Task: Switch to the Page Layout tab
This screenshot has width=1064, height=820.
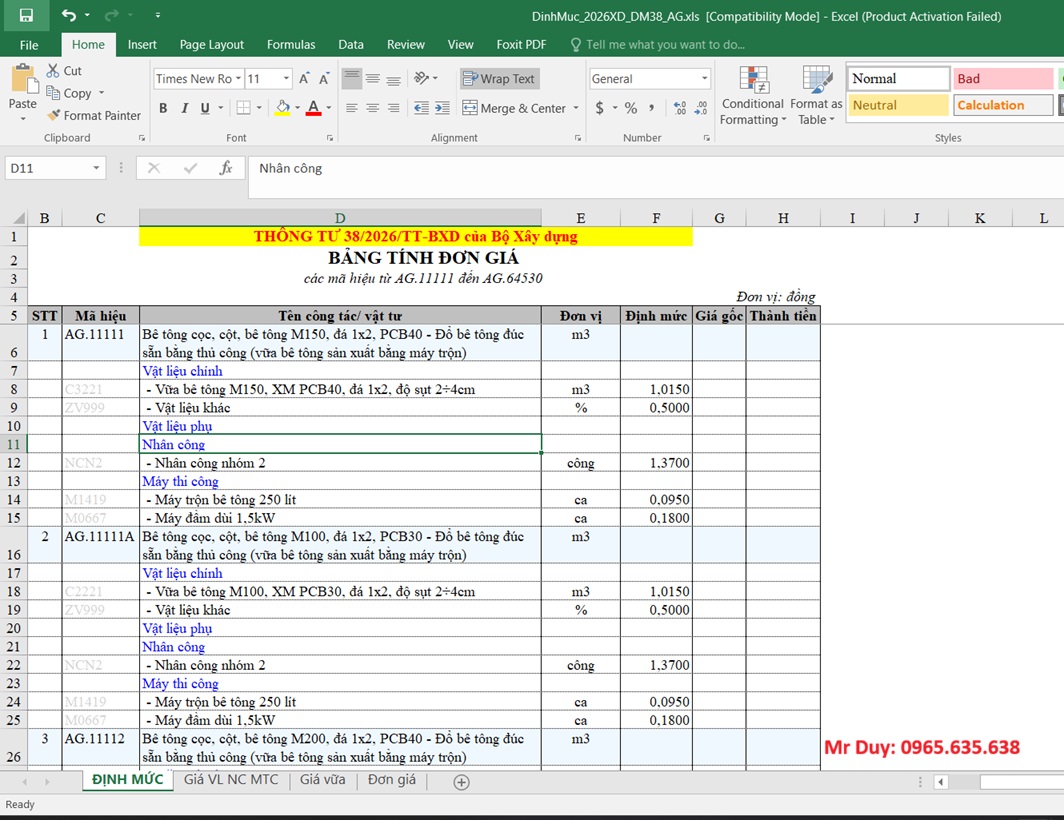Action: 212,45
